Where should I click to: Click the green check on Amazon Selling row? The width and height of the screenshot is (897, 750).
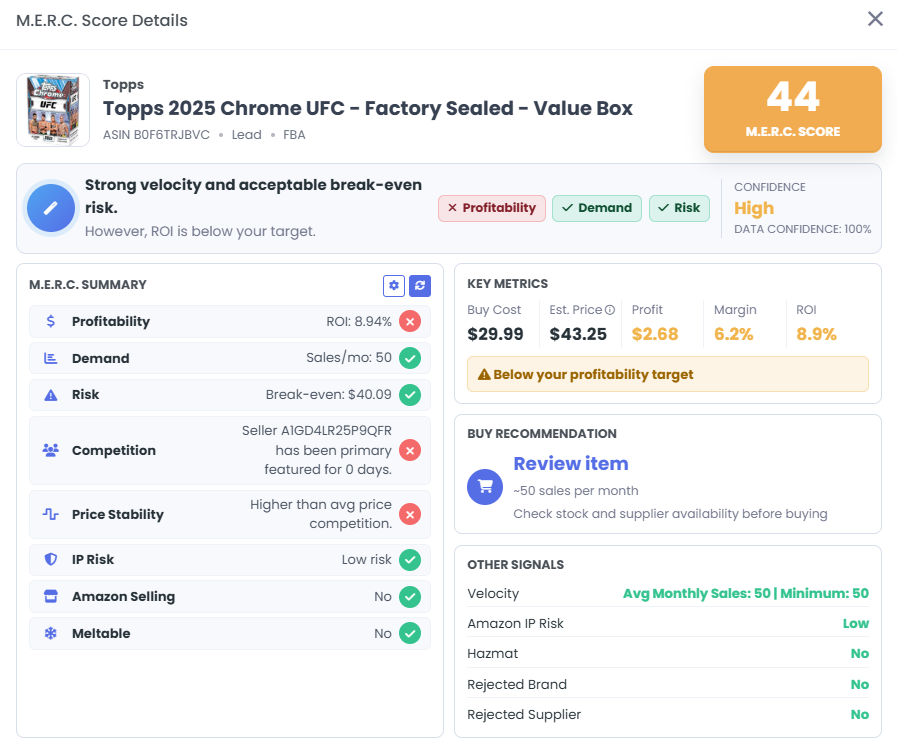(410, 597)
